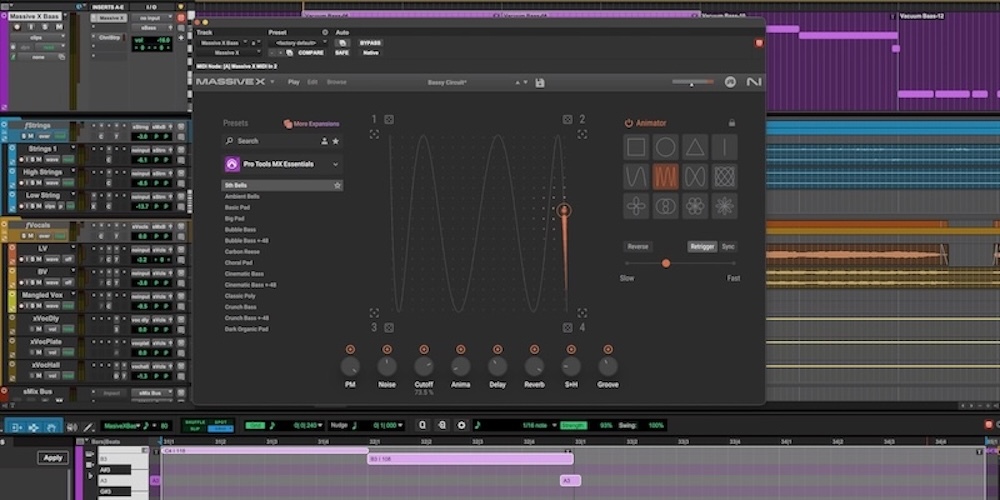Expand the Pro Tools MX Essentials bank
This screenshot has width=1000, height=500.
click(x=335, y=165)
